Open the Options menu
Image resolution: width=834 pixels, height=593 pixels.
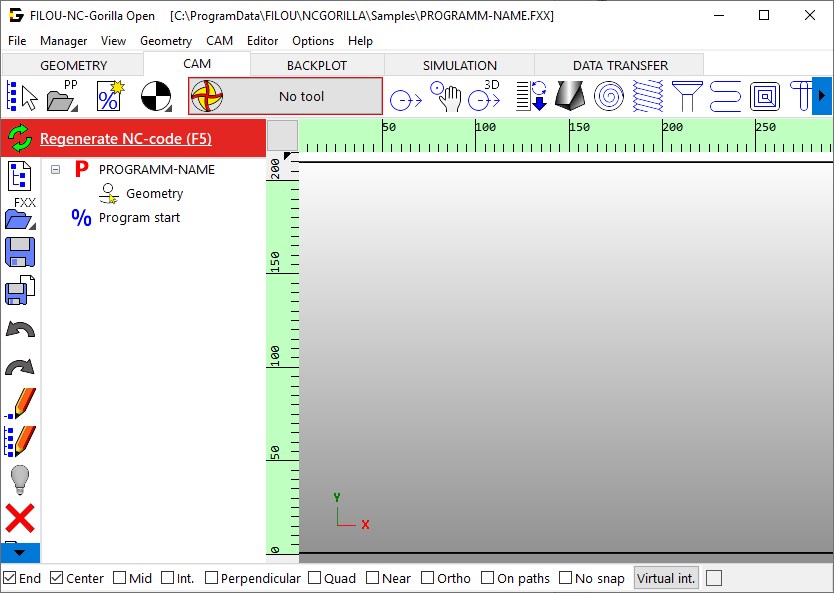pos(313,41)
